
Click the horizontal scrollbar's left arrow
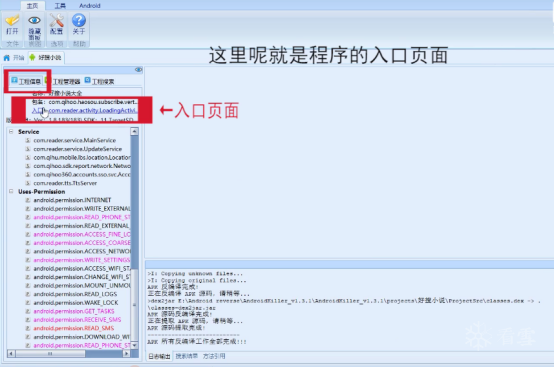pyautogui.click(x=11, y=353)
